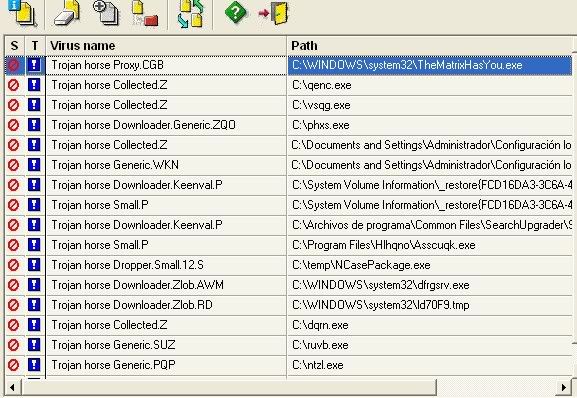Screen dimensions: 577x398
Task: Click red status icon in Downloader.Generic.ZQO row
Action: coord(14,125)
